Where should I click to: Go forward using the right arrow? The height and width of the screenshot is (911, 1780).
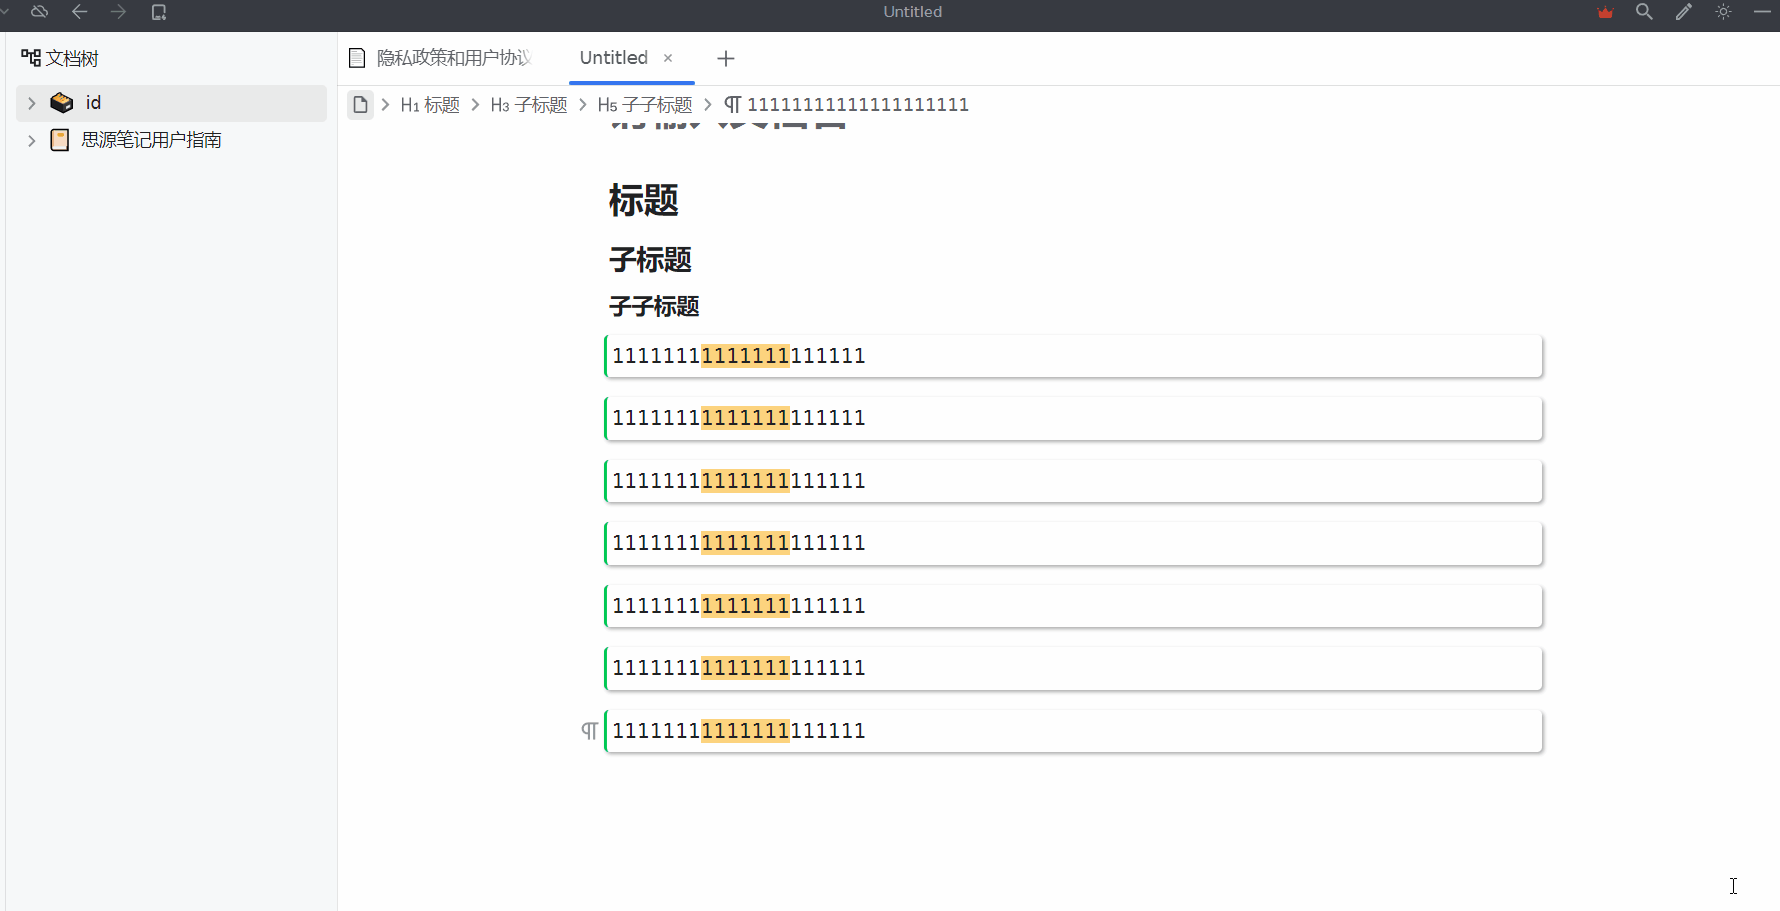tap(119, 12)
